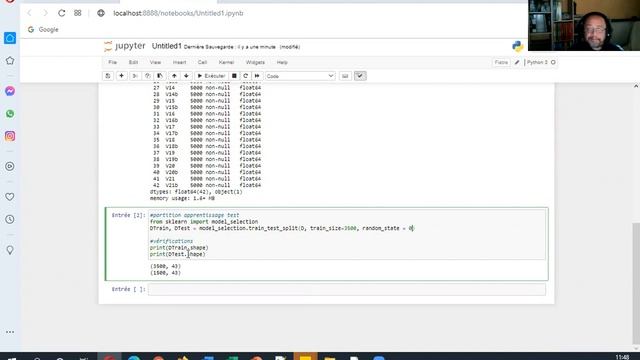
Task: Click the Python logo in header
Action: click(518, 47)
